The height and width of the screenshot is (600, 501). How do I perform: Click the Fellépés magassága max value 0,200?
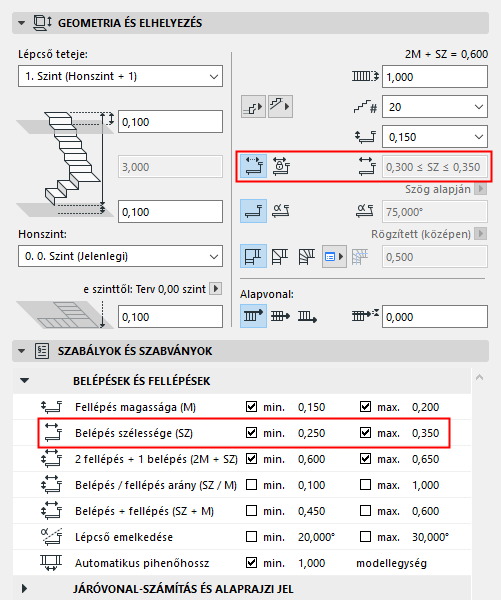426,407
